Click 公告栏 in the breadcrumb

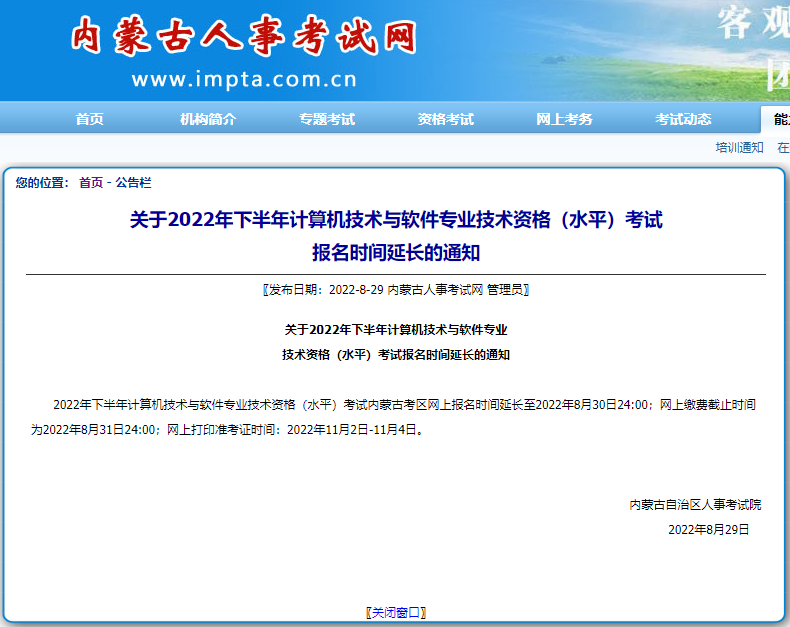(133, 182)
